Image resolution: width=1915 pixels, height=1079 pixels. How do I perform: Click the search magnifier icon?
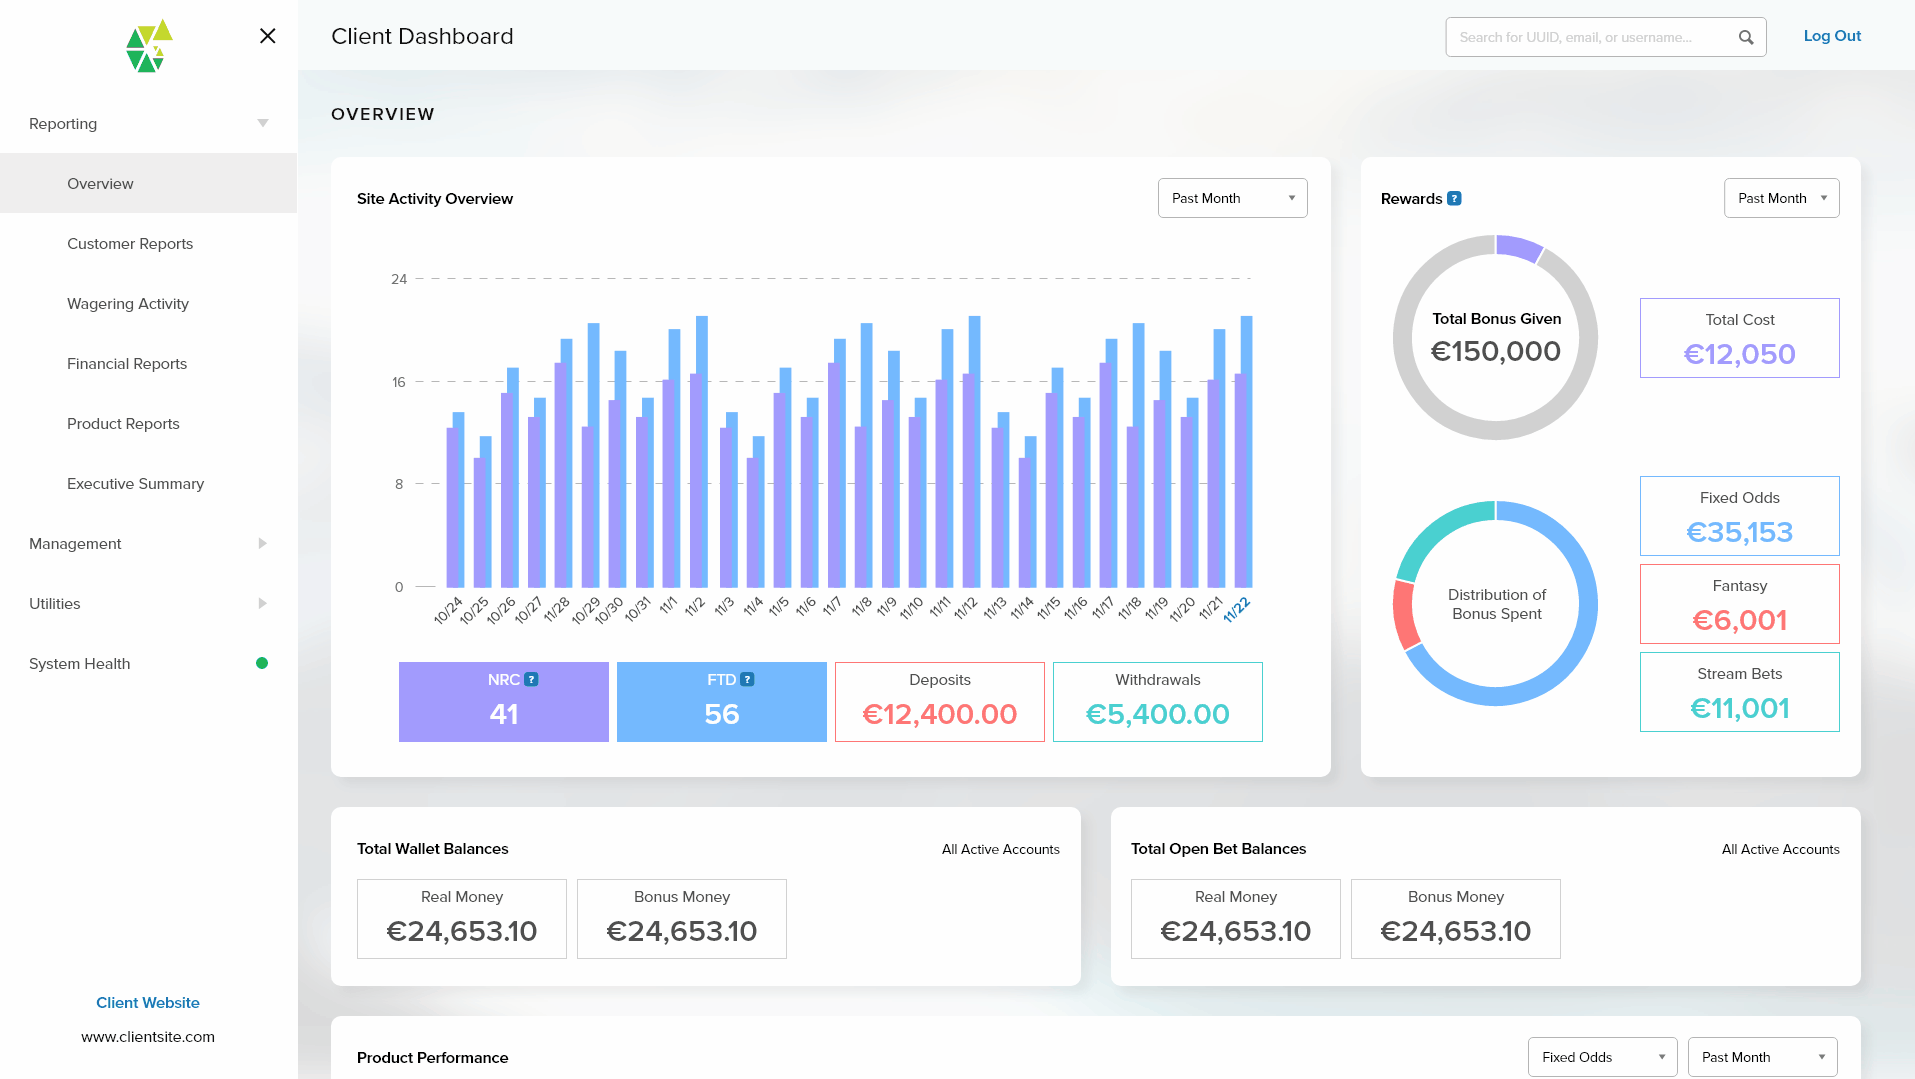pyautogui.click(x=1746, y=37)
